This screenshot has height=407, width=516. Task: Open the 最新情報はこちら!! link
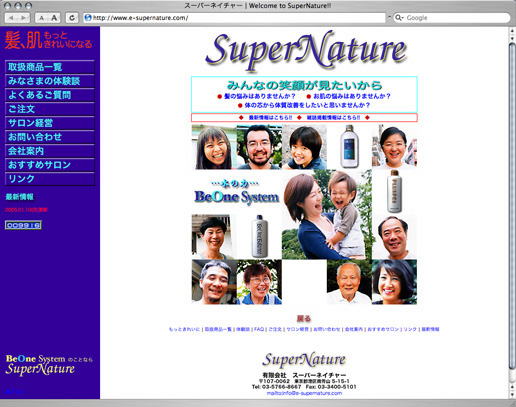click(270, 118)
